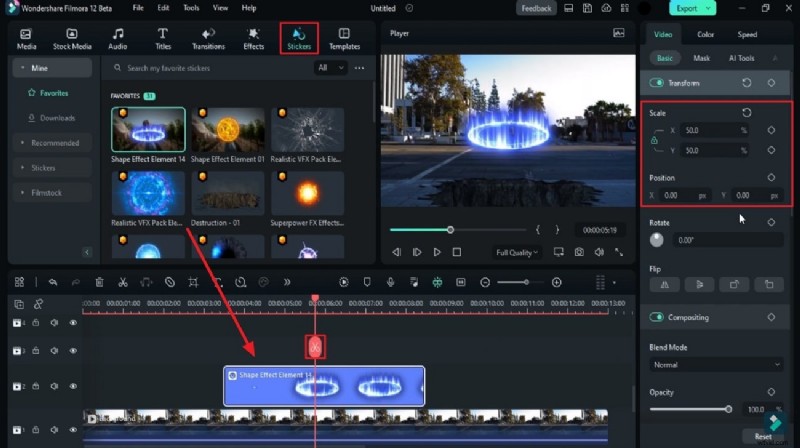Viewport: 800px width, 448px height.
Task: Click the fullscreen expand icon
Action: 619,252
